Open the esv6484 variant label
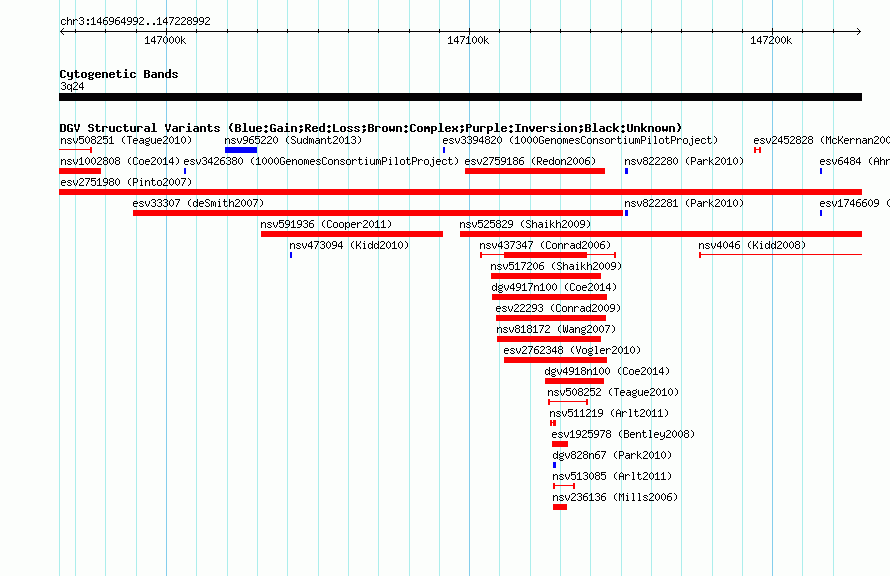890x576 pixels. click(x=854, y=161)
